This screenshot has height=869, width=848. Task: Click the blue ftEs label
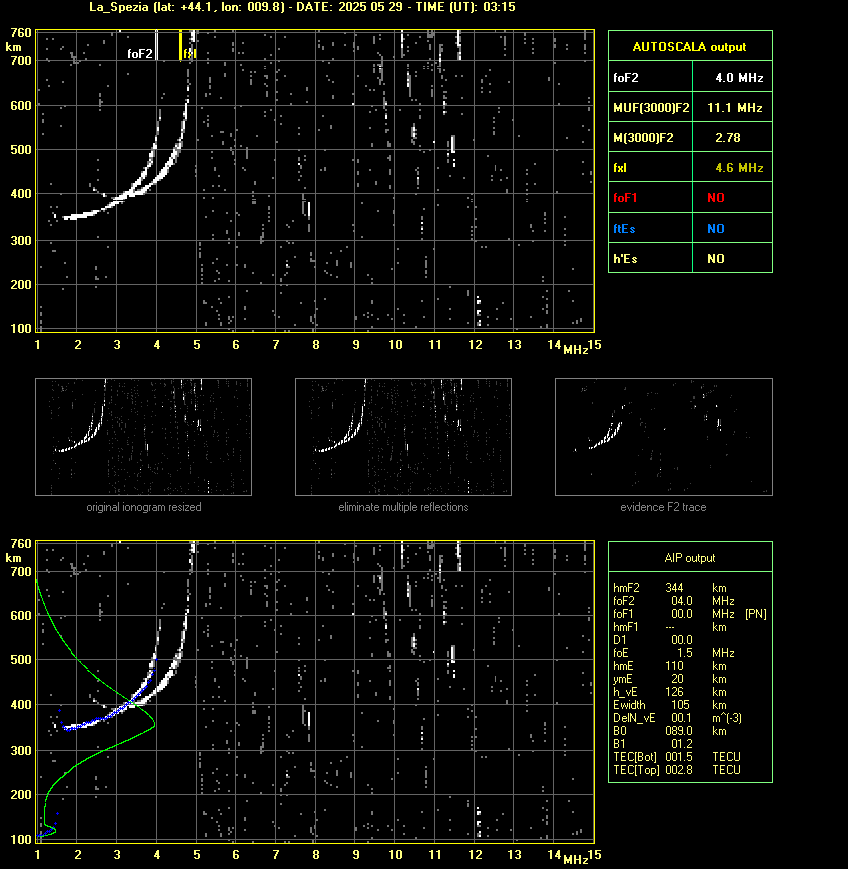coord(624,228)
